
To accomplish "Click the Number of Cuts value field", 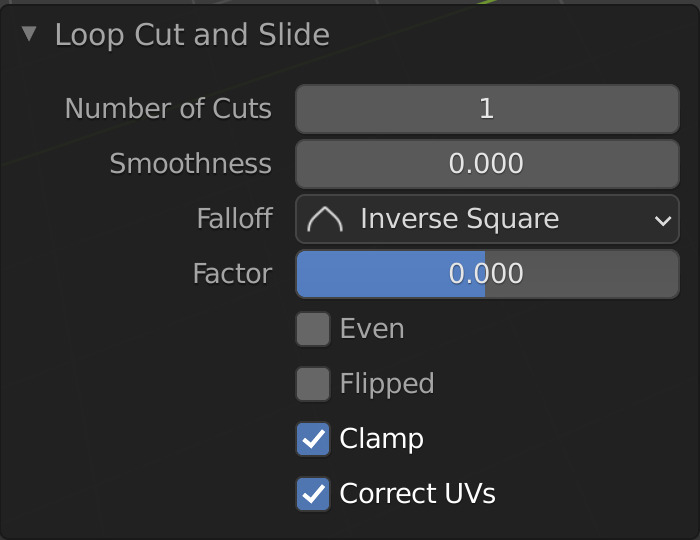I will coord(487,109).
